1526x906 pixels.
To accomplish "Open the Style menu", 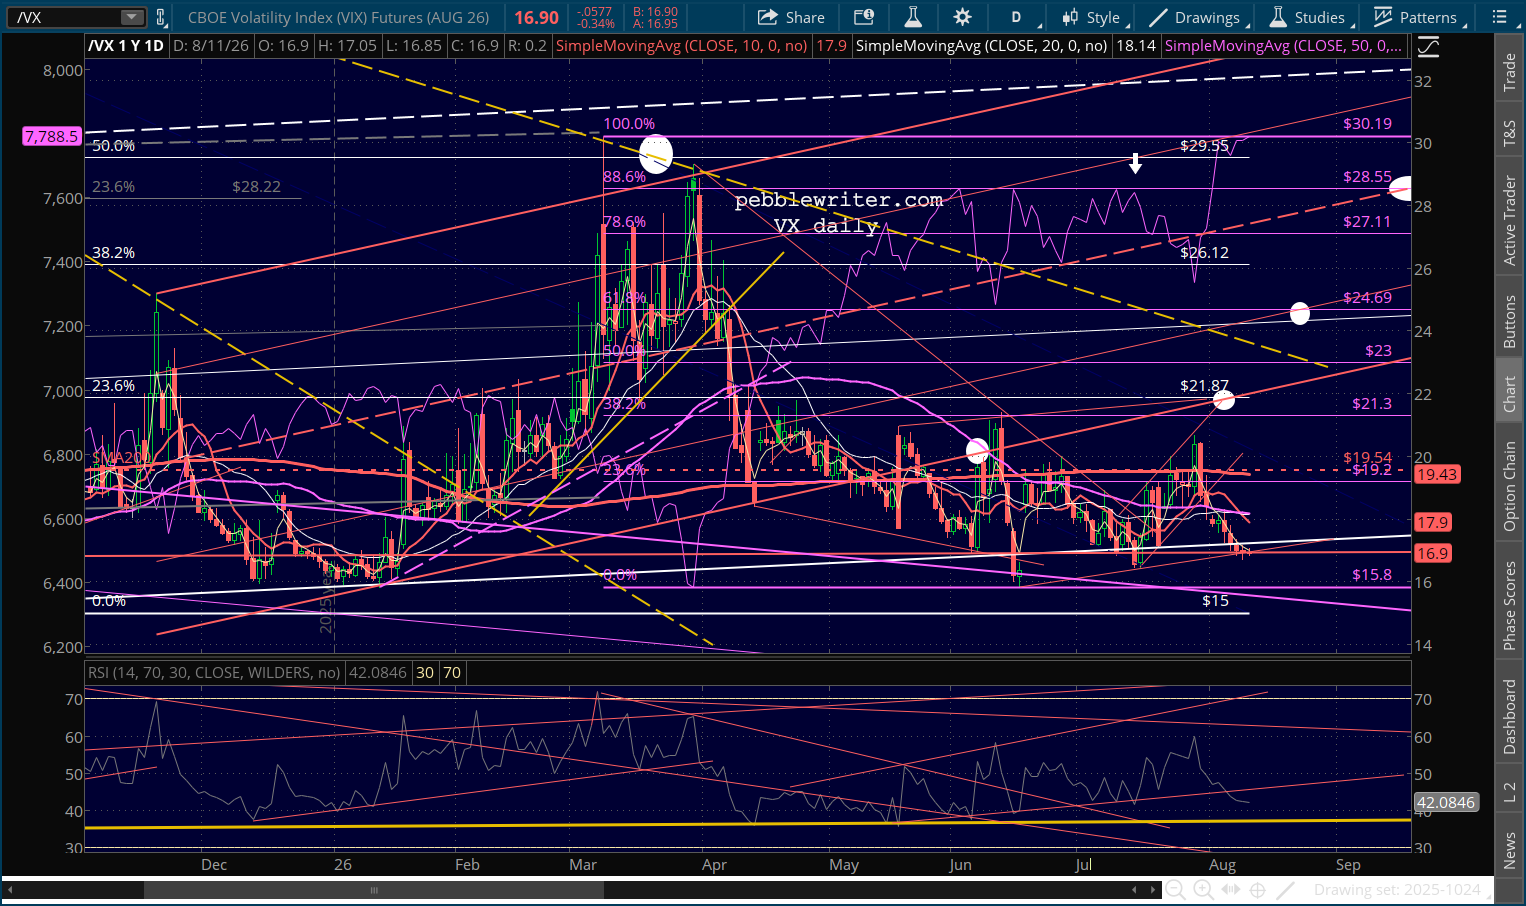I will tap(1094, 17).
